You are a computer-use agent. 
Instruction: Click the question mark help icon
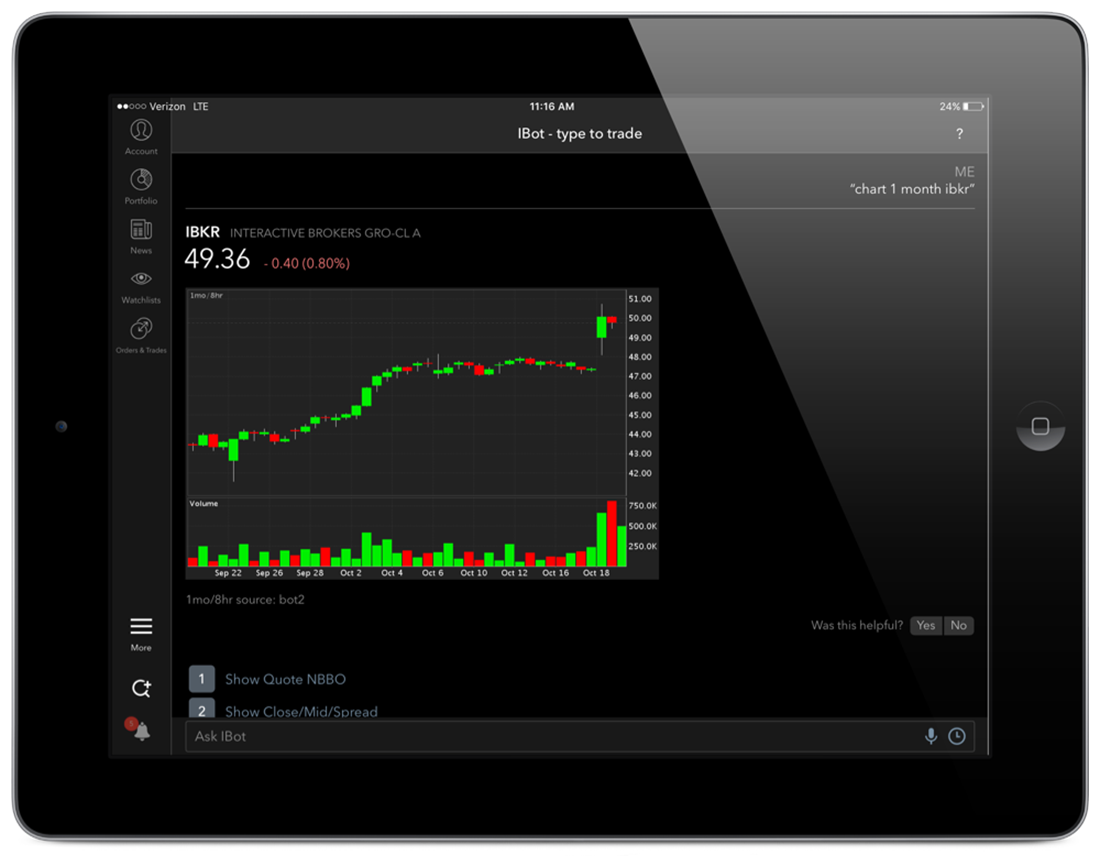959,134
